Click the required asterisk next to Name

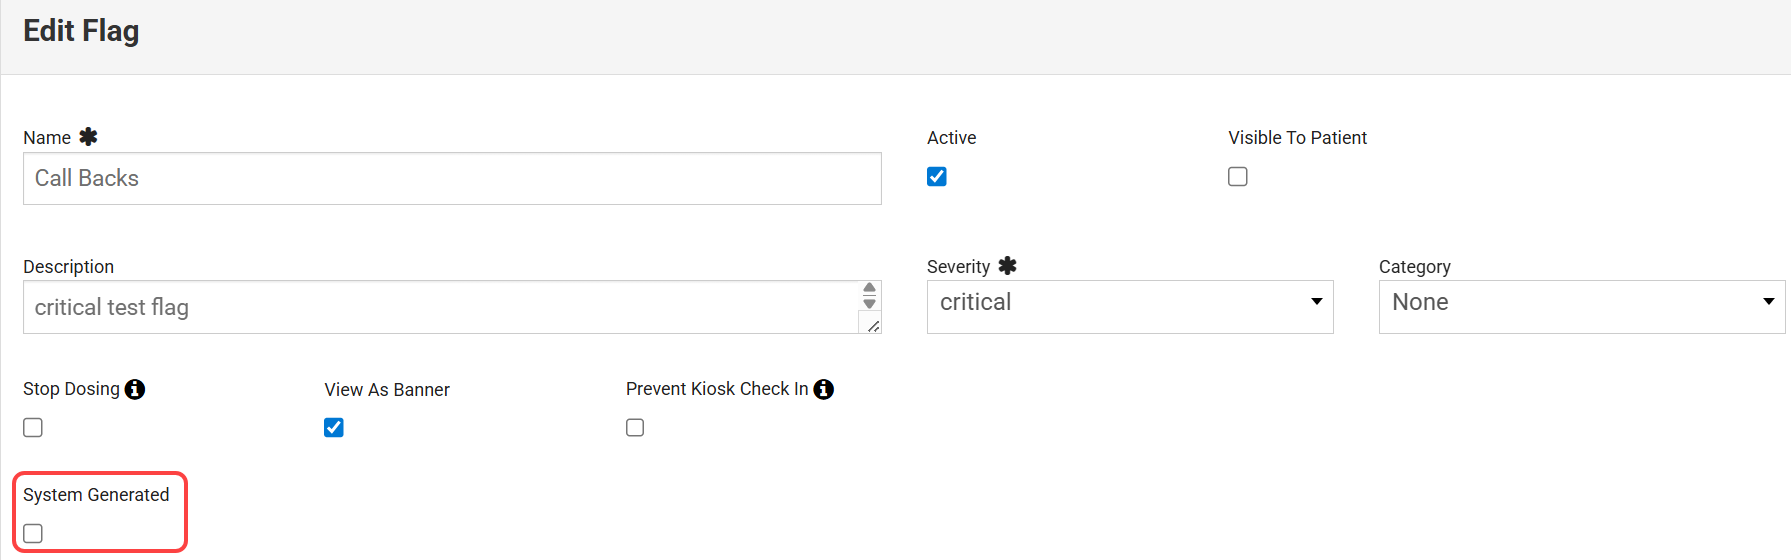88,137
